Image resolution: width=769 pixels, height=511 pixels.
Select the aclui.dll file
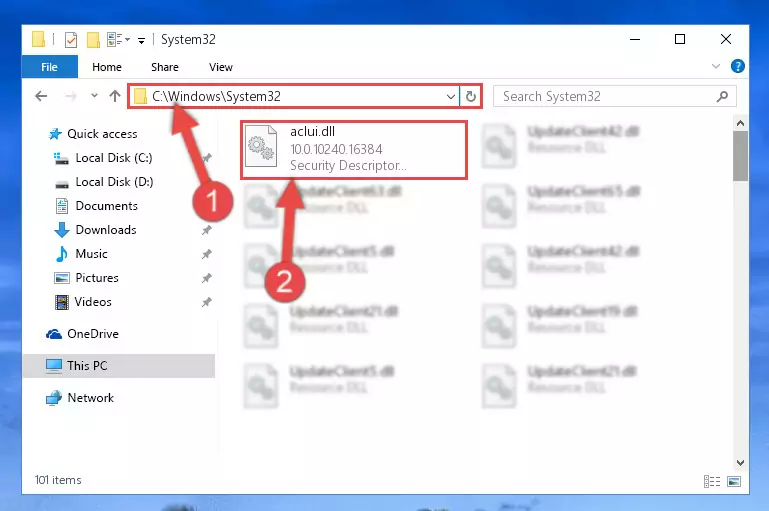[354, 150]
